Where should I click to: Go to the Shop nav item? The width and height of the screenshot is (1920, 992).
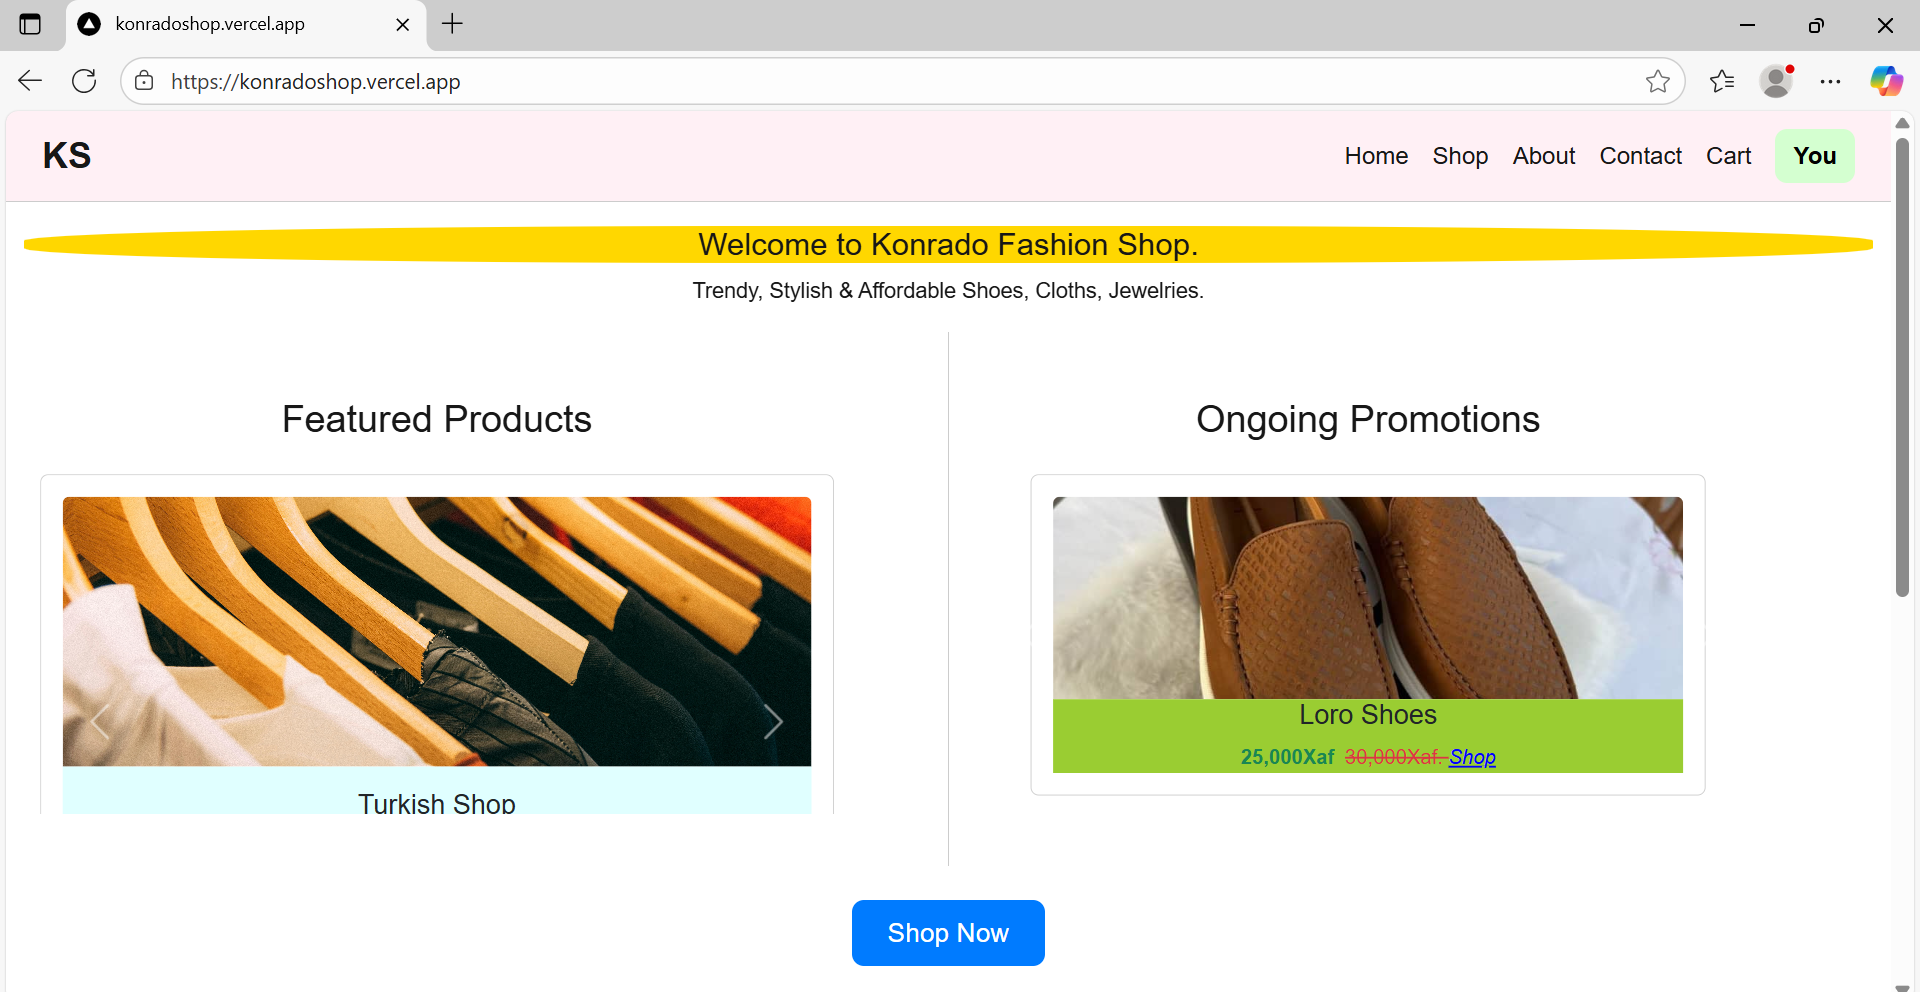point(1459,156)
